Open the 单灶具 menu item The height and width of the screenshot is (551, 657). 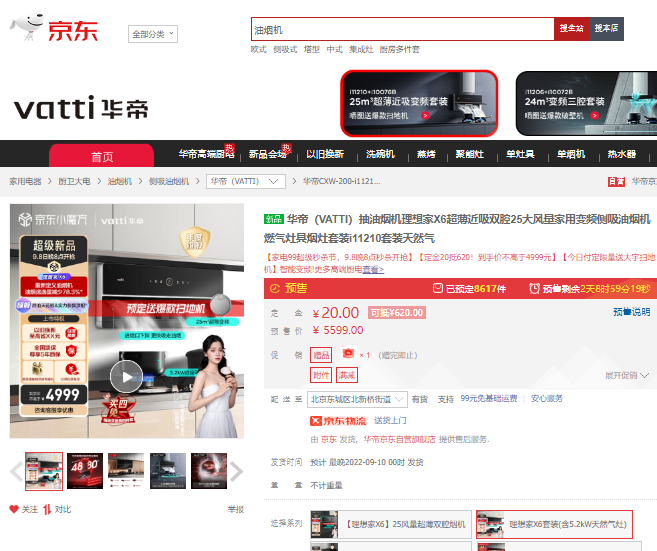pos(520,154)
